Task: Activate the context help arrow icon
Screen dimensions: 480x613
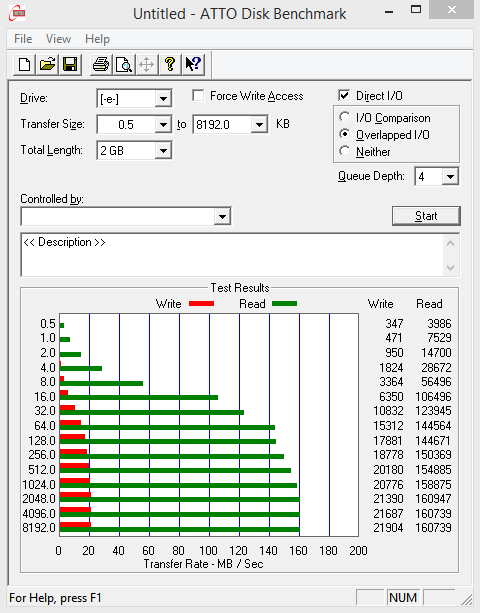Action: click(193, 64)
